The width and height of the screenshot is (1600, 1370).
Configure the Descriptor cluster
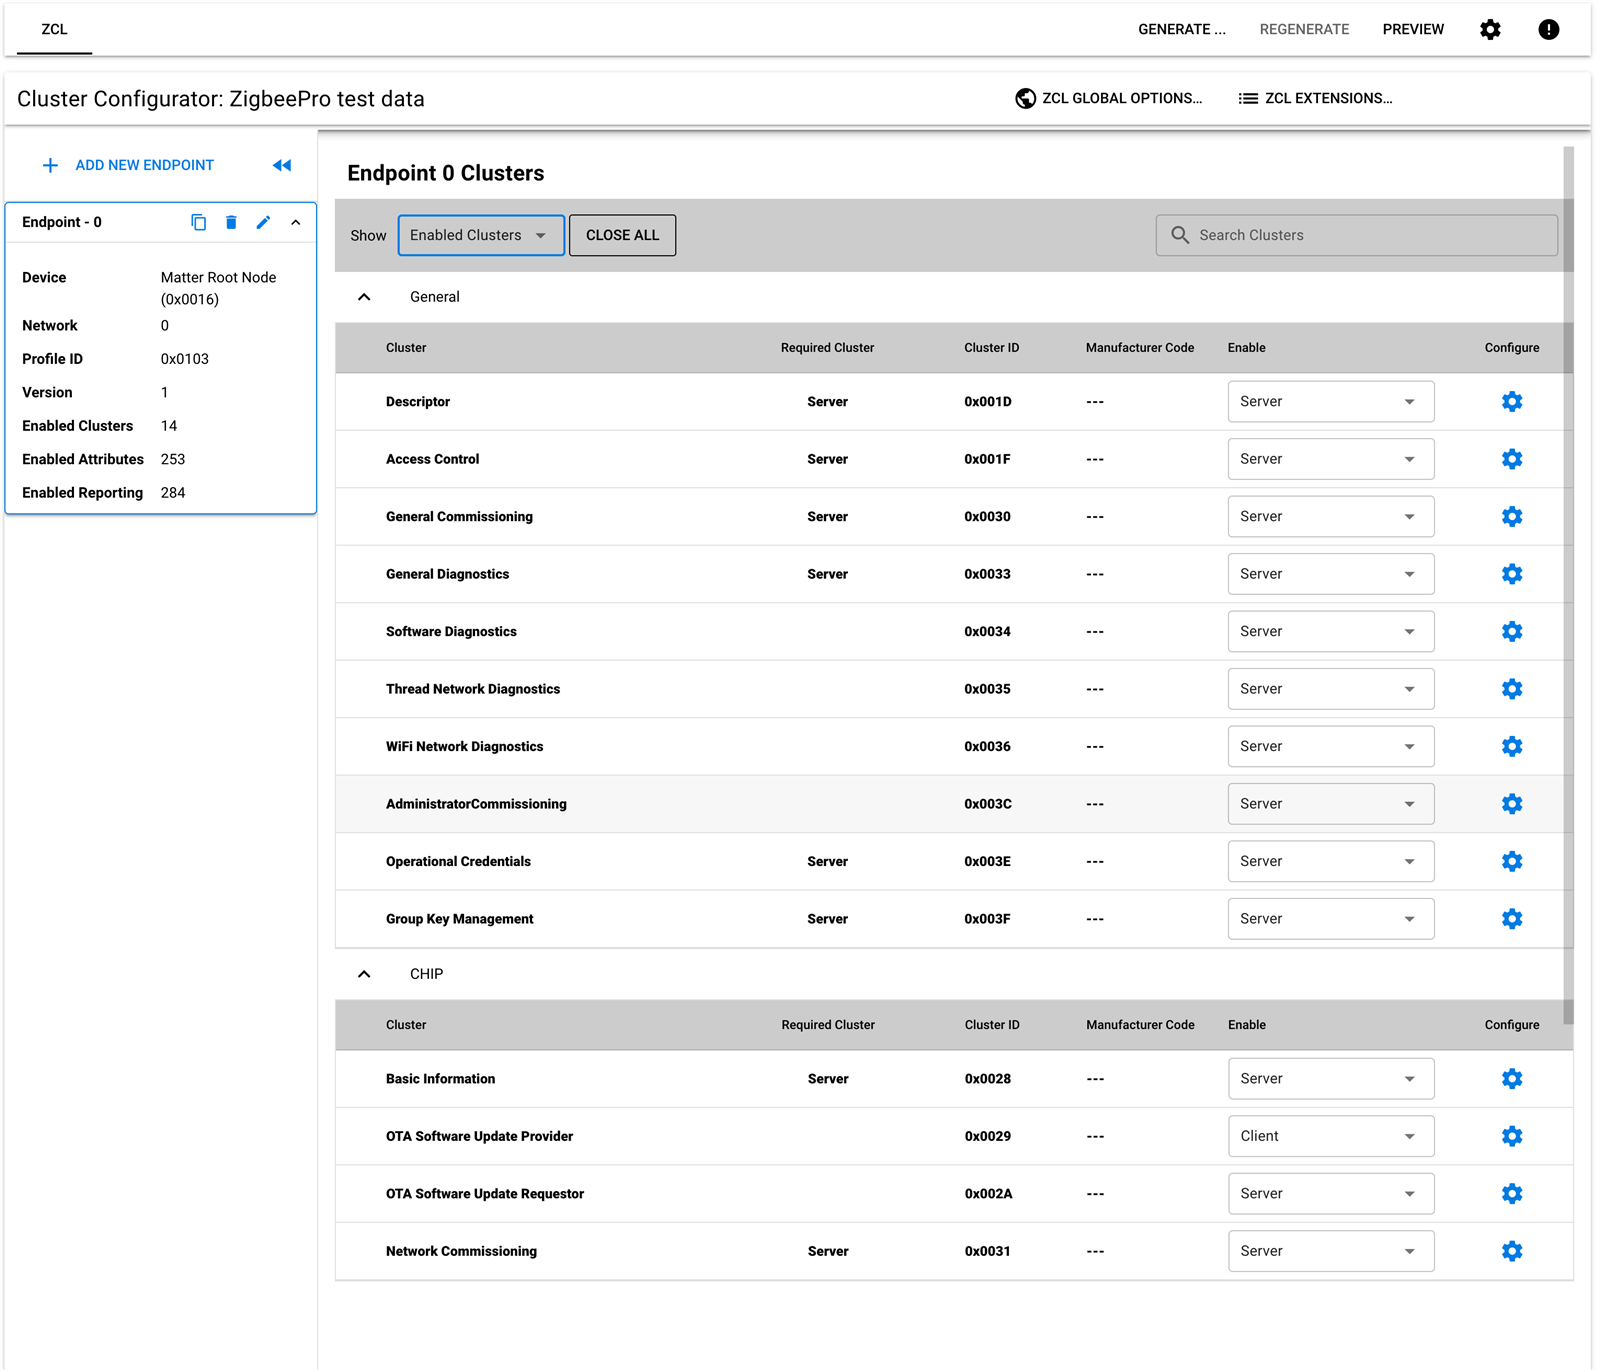pos(1512,401)
